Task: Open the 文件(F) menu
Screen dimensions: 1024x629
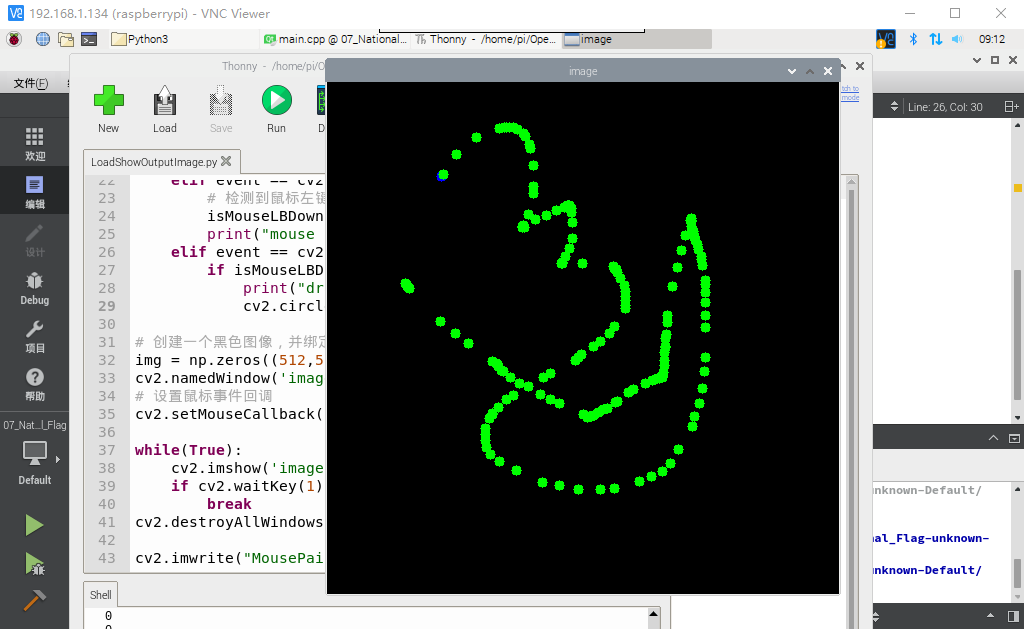Action: pyautogui.click(x=31, y=84)
